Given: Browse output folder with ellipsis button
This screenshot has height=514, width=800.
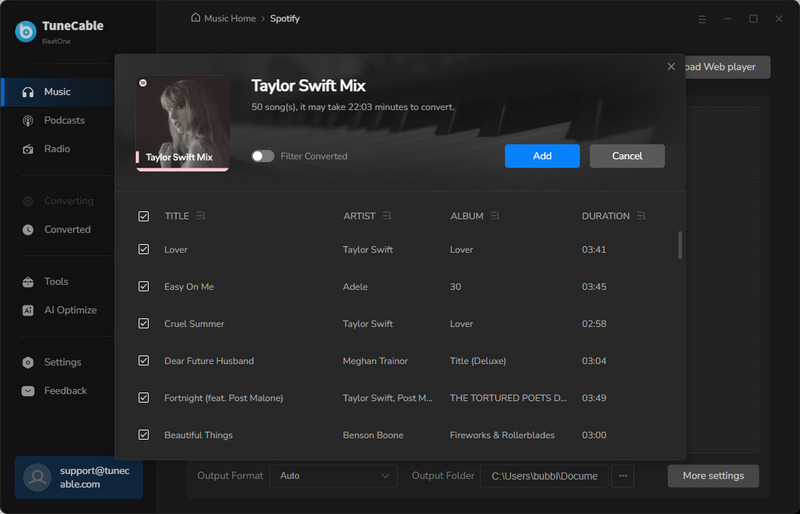Looking at the screenshot, I should pyautogui.click(x=623, y=476).
